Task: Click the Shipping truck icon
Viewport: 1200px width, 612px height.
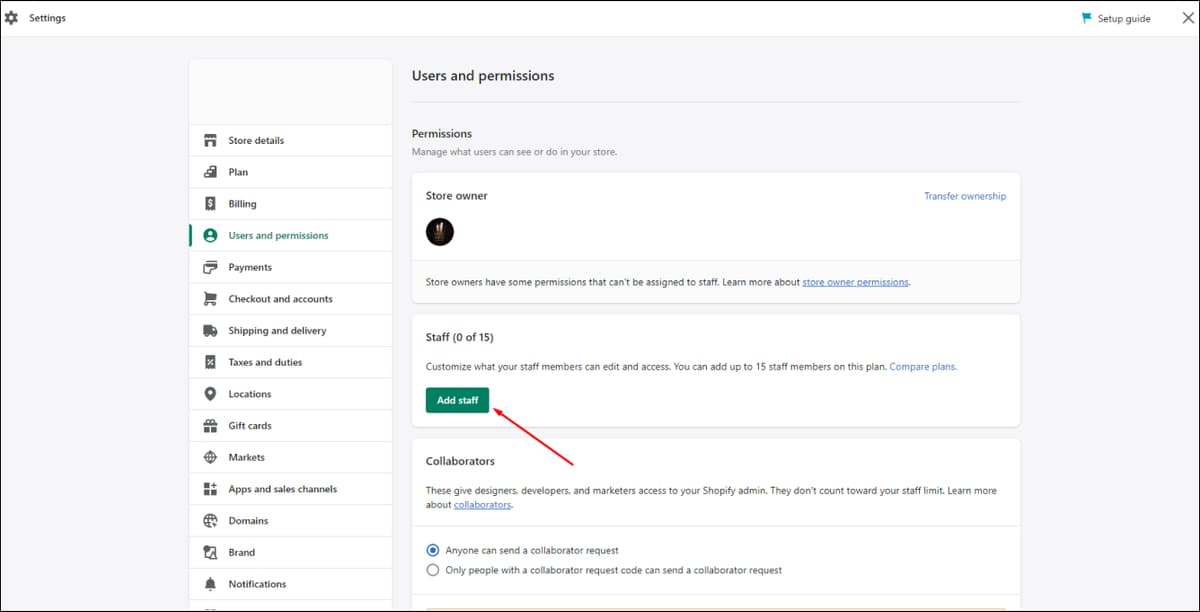Action: [210, 331]
